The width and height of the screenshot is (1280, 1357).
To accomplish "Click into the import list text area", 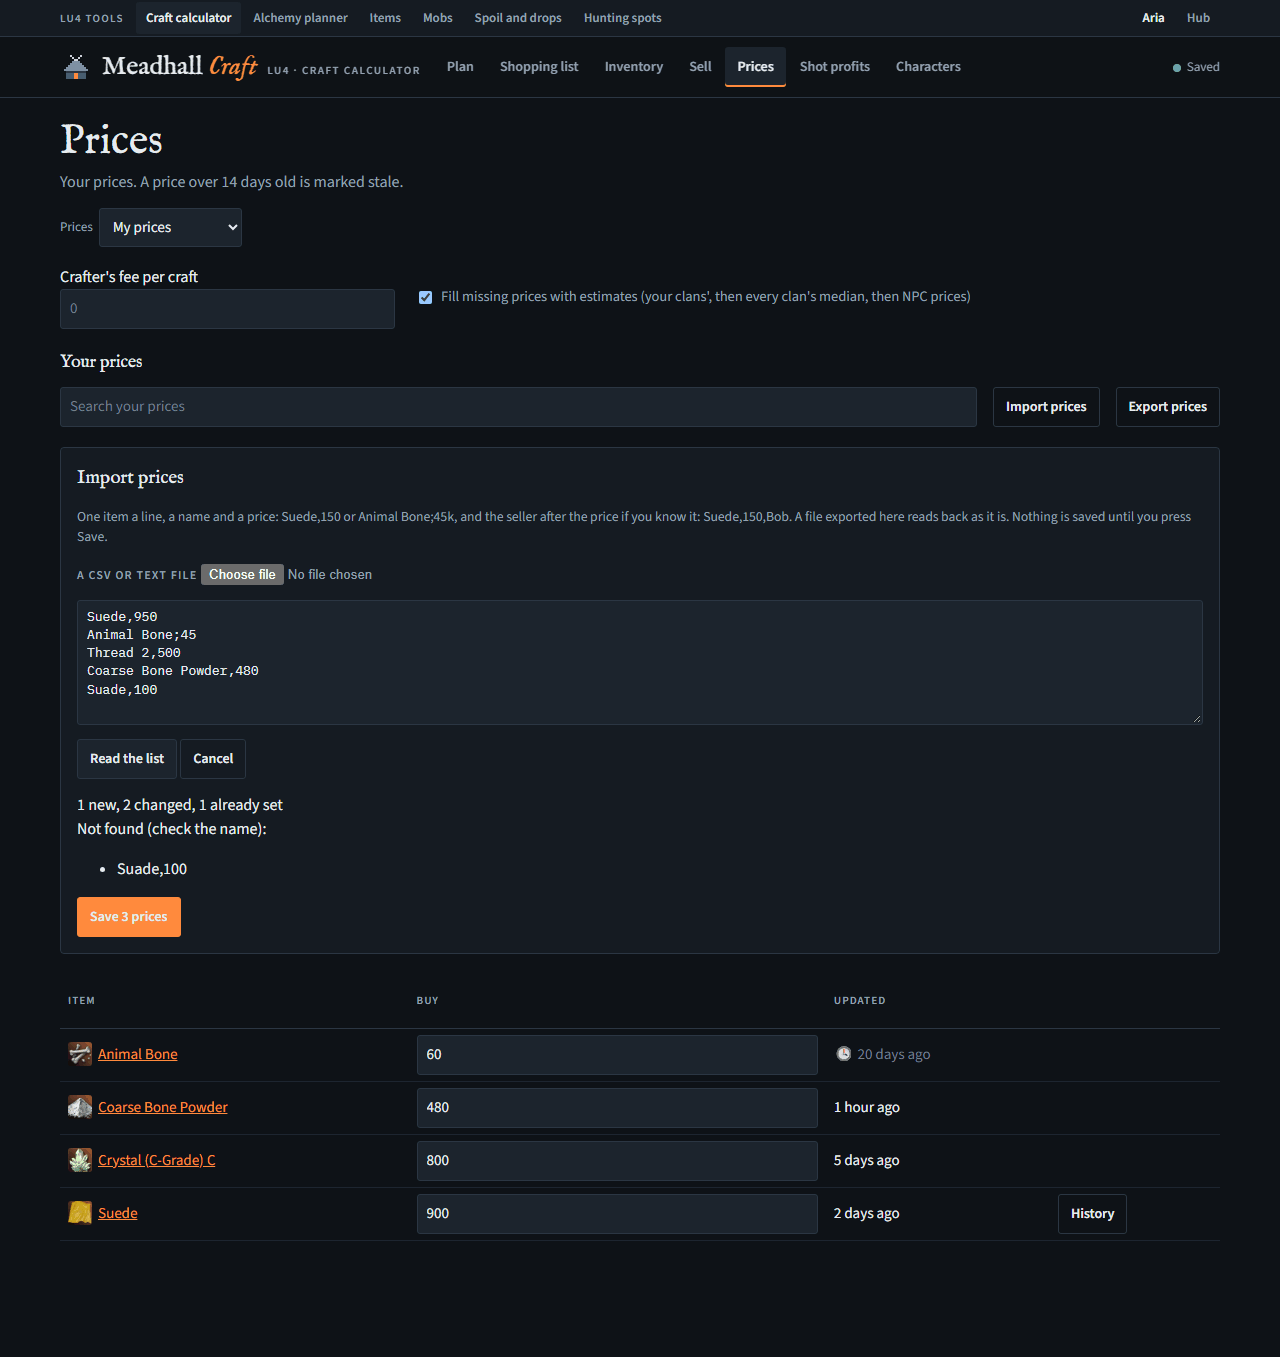I will click(640, 662).
